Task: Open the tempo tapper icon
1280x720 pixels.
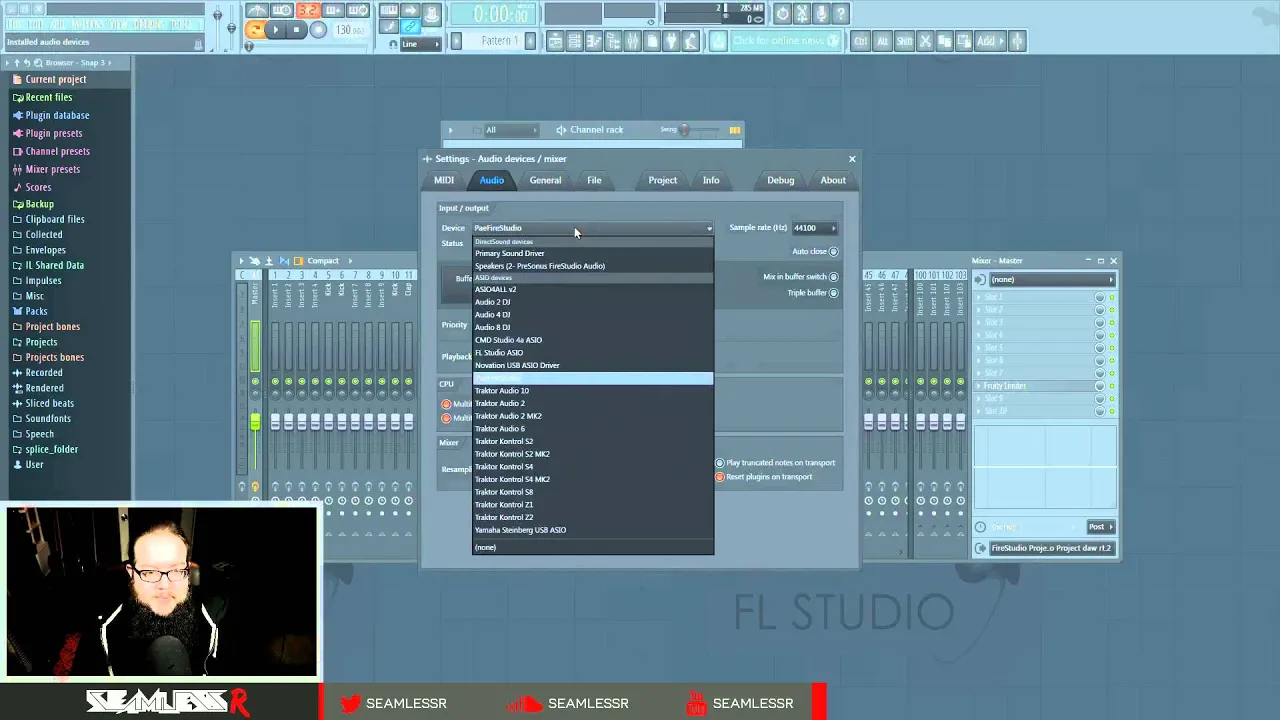Action: pos(691,41)
